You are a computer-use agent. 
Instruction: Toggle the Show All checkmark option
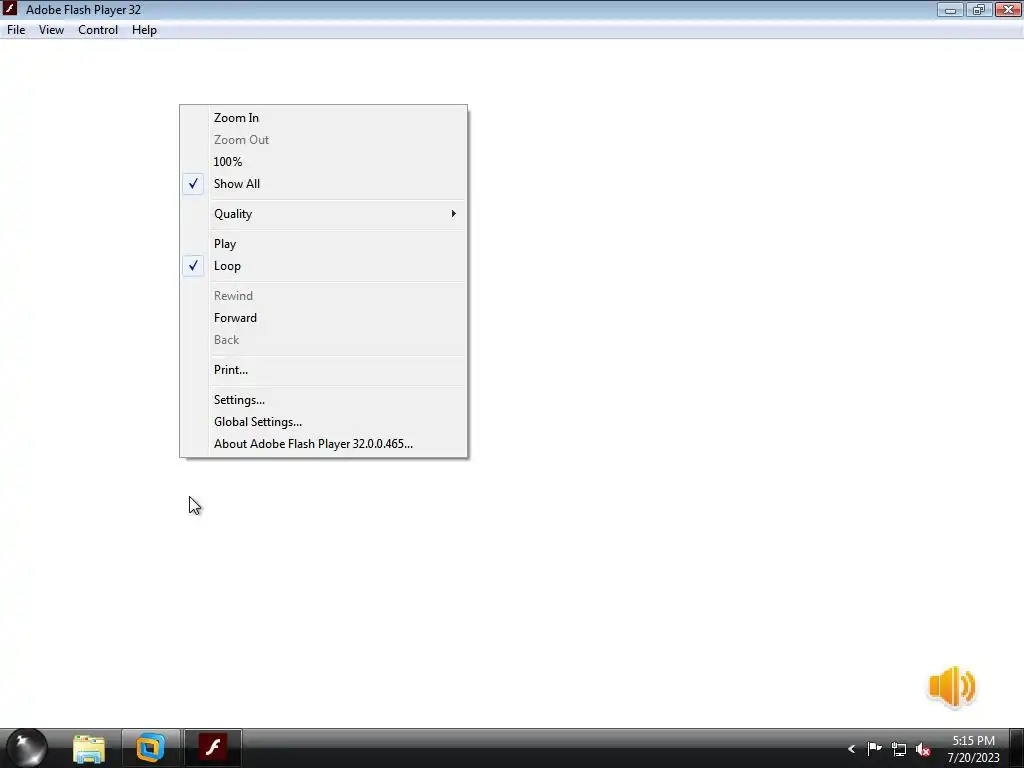(323, 184)
